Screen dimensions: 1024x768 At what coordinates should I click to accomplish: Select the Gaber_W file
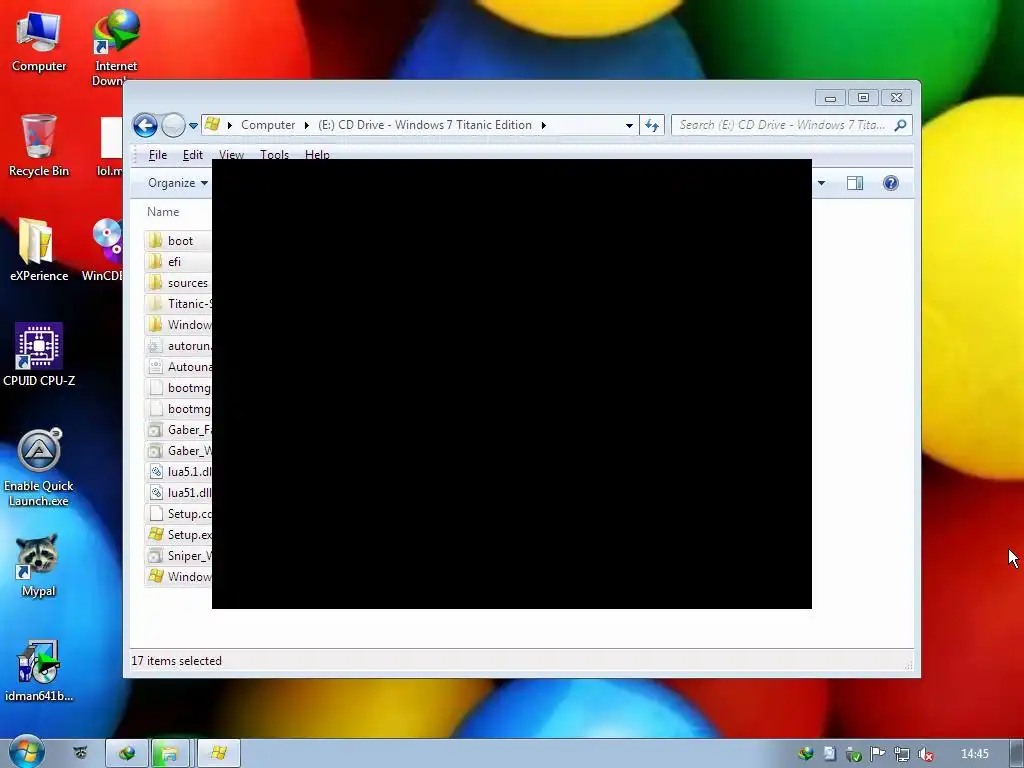point(178,451)
